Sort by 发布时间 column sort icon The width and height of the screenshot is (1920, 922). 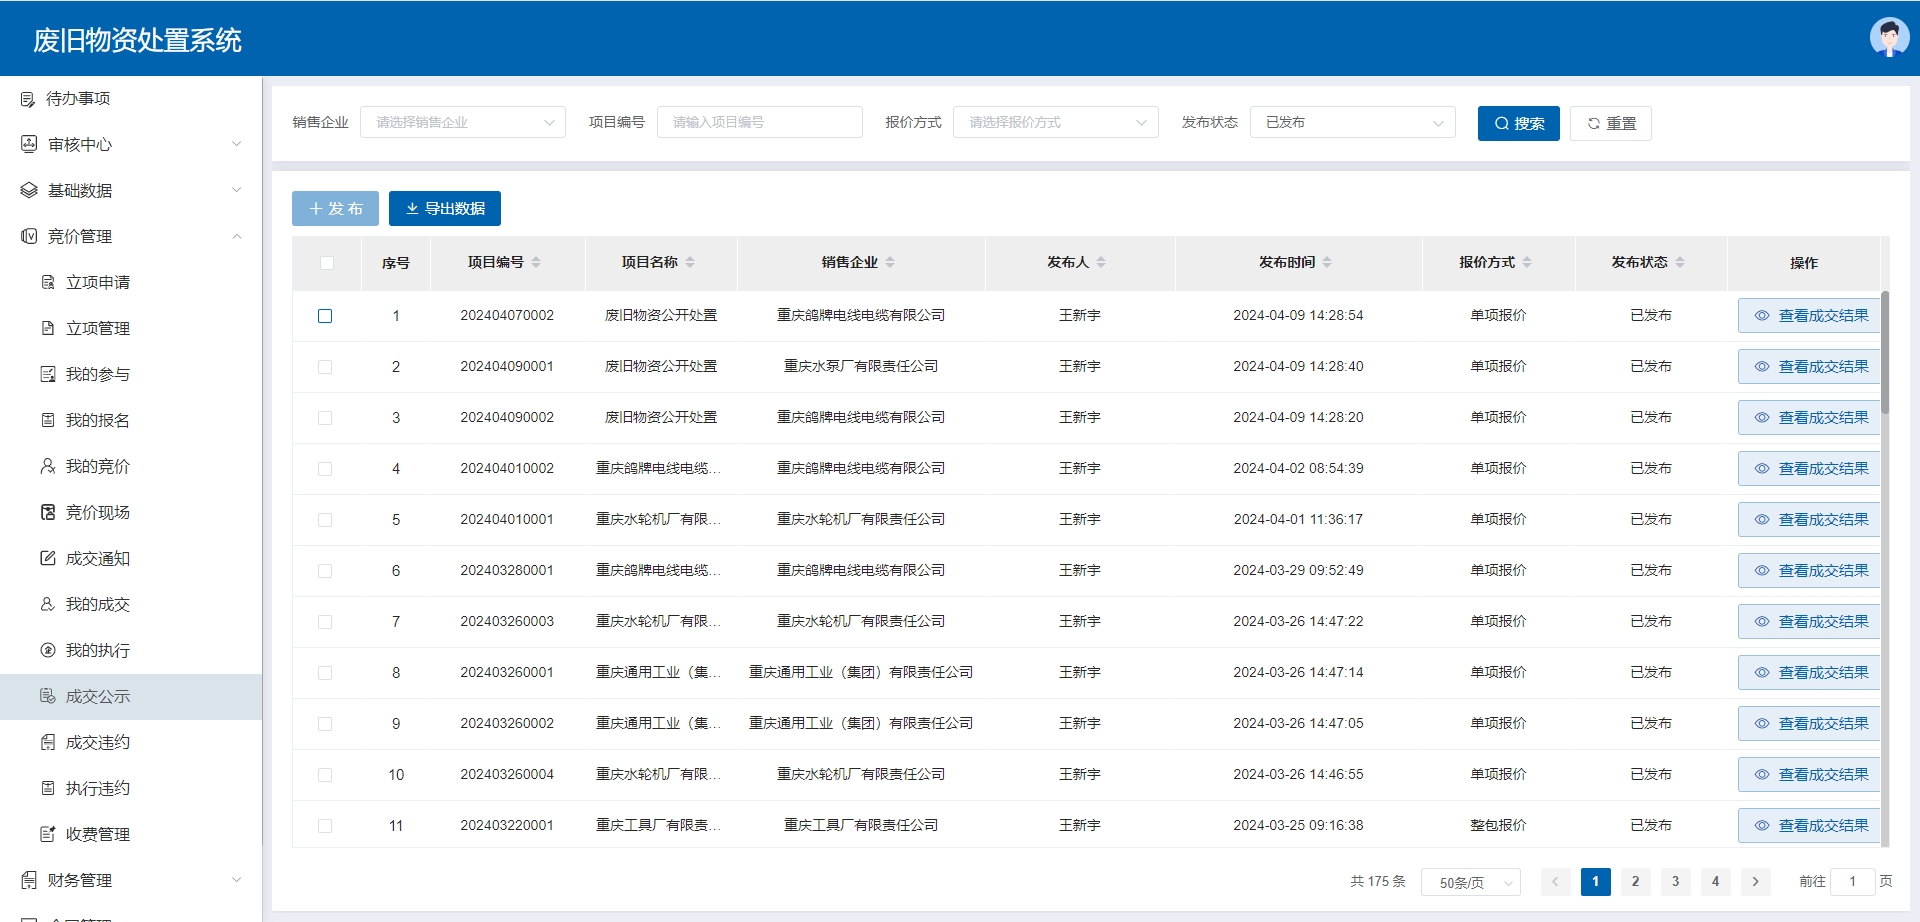[x=1327, y=262]
